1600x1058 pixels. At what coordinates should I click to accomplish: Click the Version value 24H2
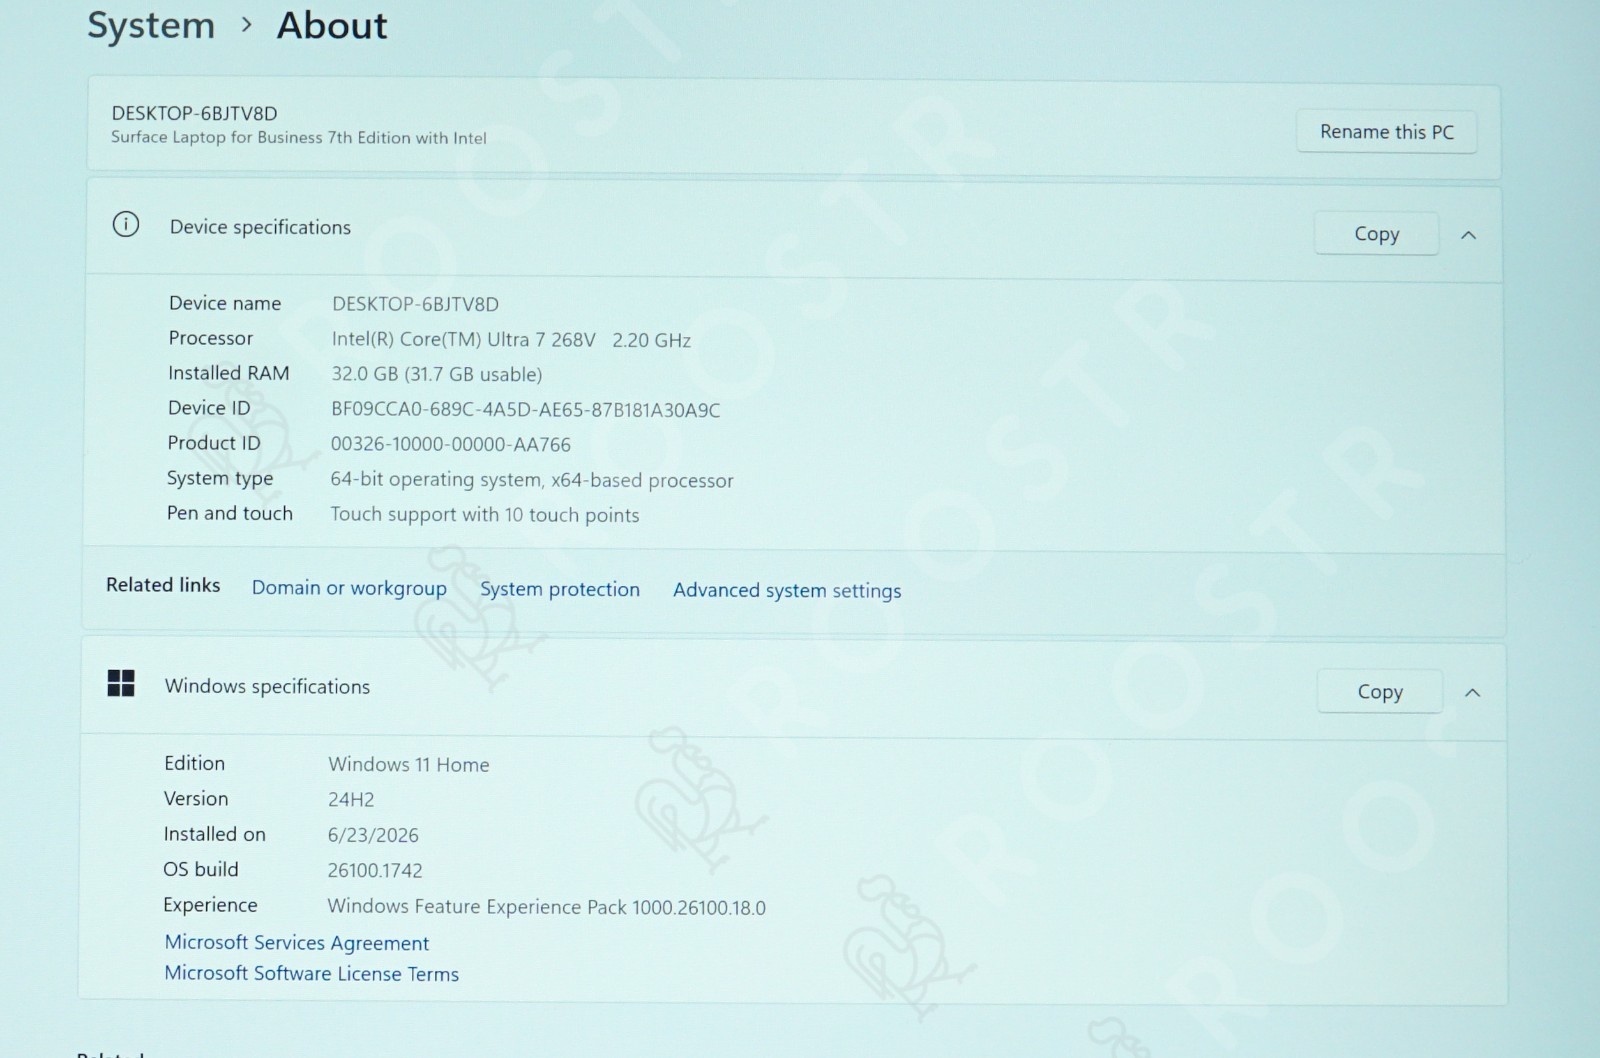point(351,800)
